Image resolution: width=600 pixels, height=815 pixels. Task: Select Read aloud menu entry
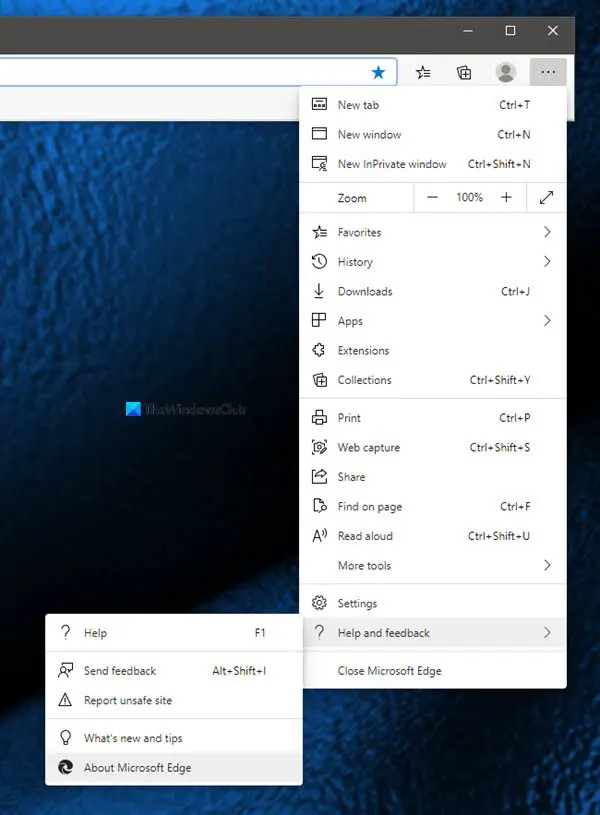[x=433, y=536]
